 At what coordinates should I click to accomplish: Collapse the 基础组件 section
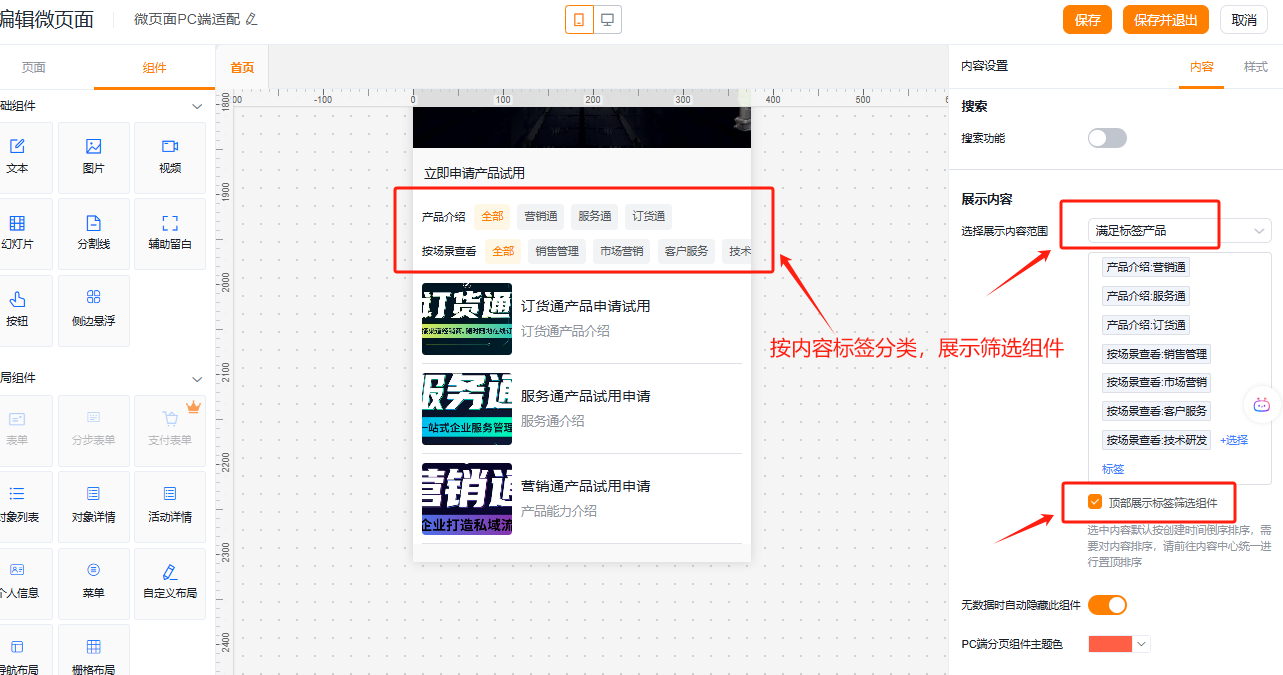tap(197, 106)
